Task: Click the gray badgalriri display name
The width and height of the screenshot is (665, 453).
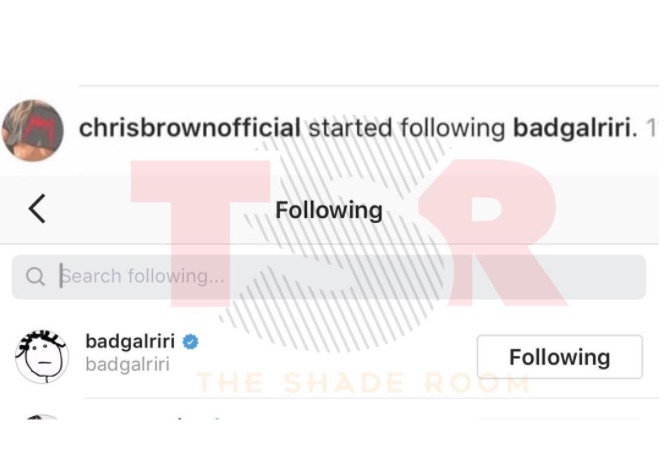Action: click(127, 364)
